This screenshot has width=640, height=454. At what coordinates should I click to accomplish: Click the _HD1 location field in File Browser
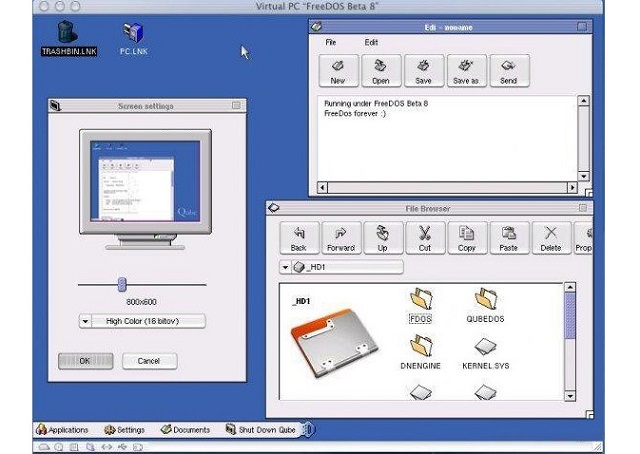tap(342, 267)
